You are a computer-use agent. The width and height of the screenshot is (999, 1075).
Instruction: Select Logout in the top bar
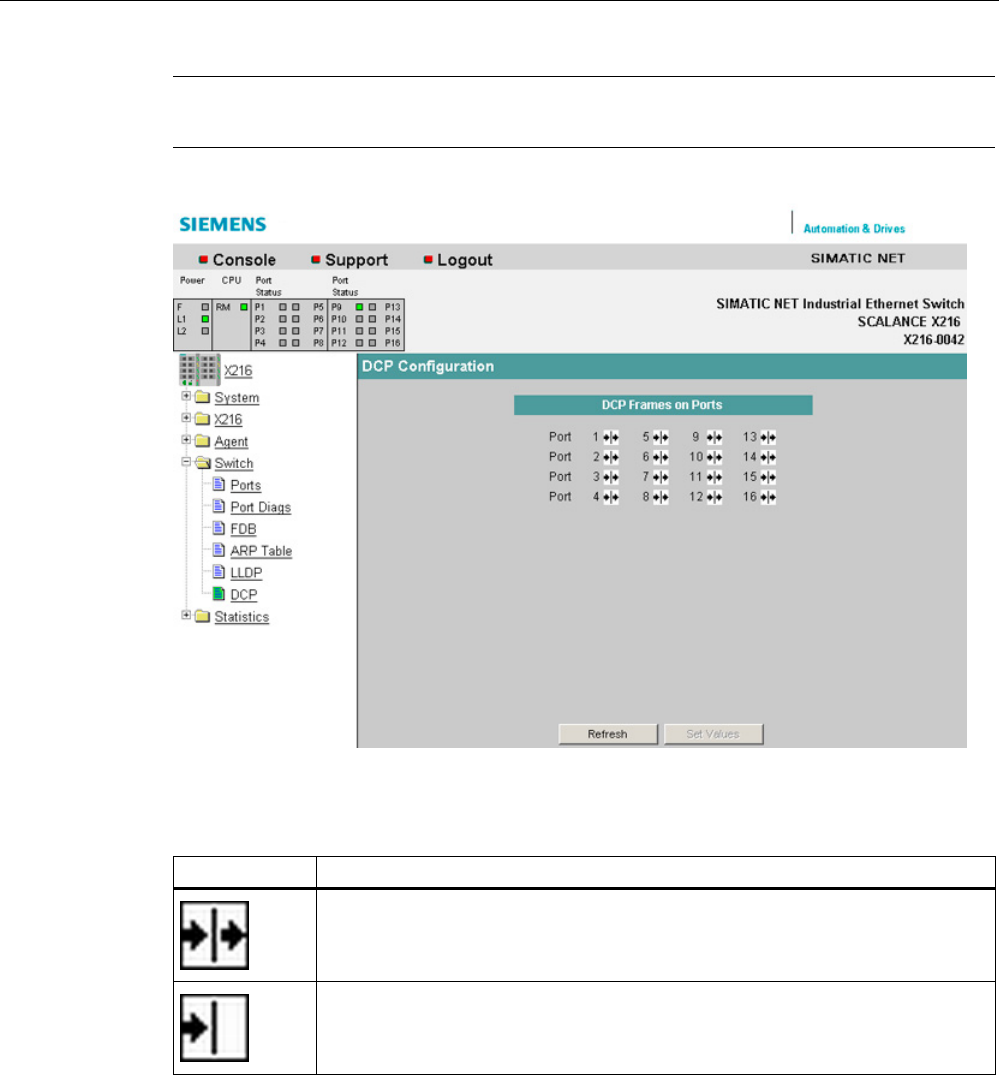click(x=465, y=260)
